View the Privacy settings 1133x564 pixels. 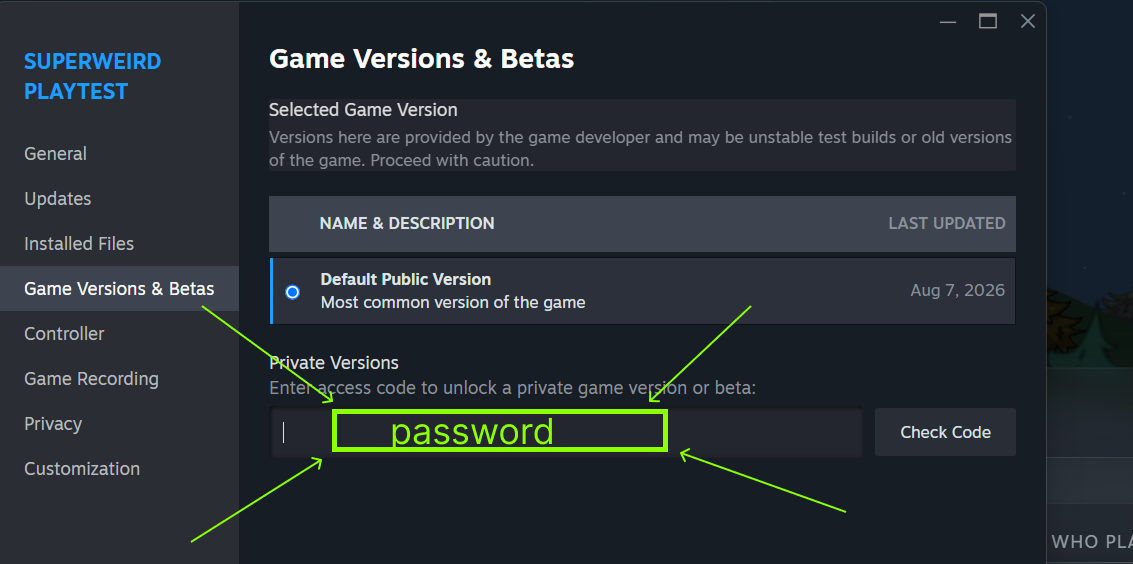click(x=53, y=423)
